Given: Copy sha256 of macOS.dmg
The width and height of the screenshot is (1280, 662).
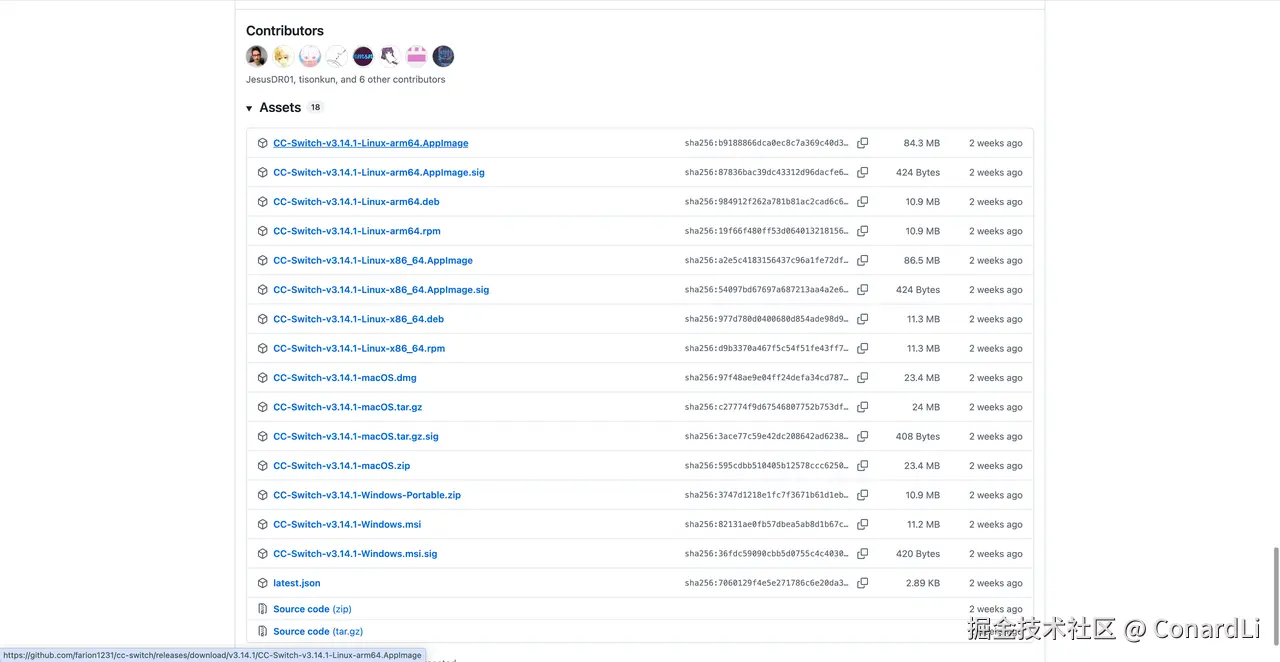Looking at the screenshot, I should 862,378.
